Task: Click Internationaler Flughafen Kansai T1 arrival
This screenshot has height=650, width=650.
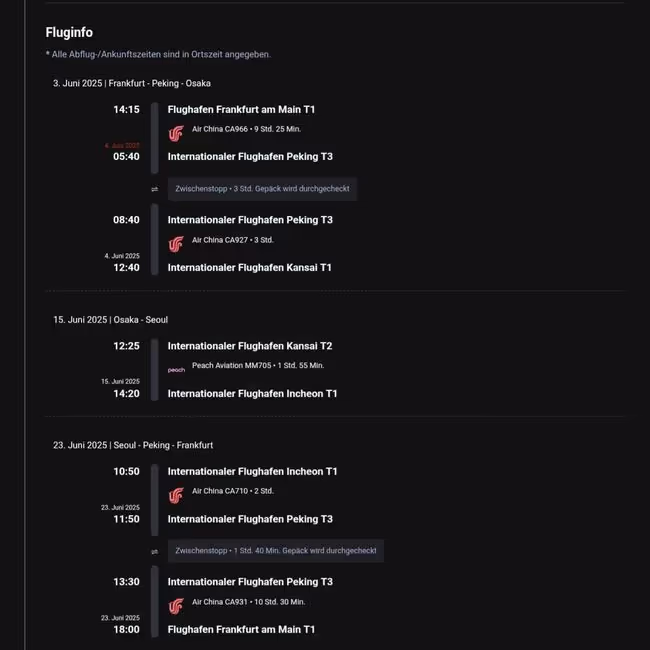Action: 250,268
